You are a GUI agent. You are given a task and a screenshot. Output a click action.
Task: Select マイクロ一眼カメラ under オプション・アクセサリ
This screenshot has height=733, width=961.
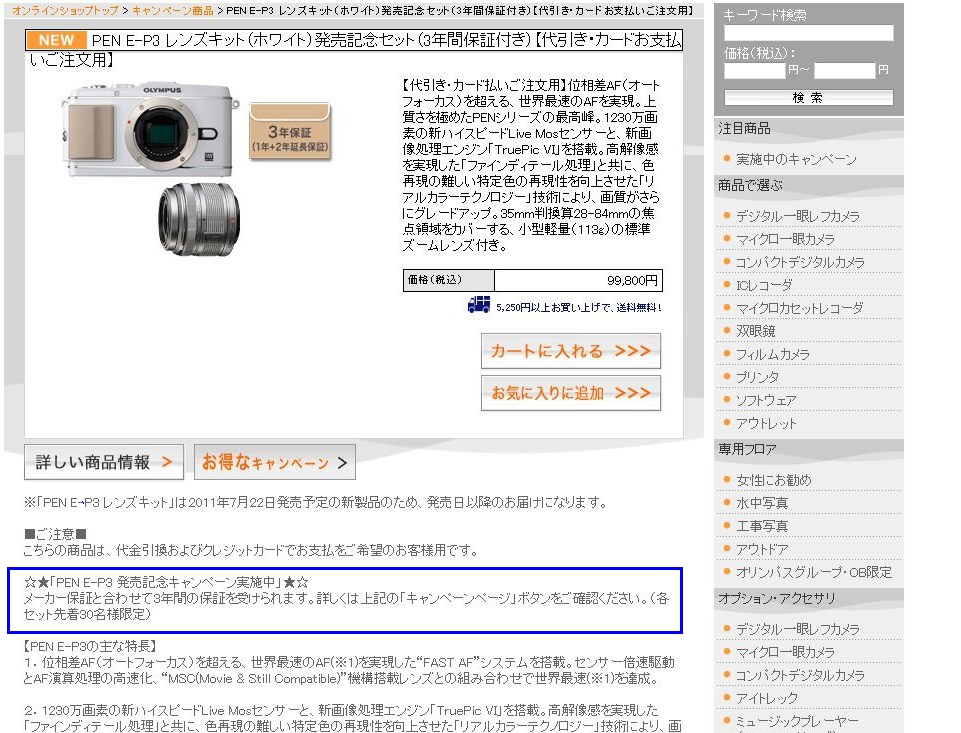point(785,652)
